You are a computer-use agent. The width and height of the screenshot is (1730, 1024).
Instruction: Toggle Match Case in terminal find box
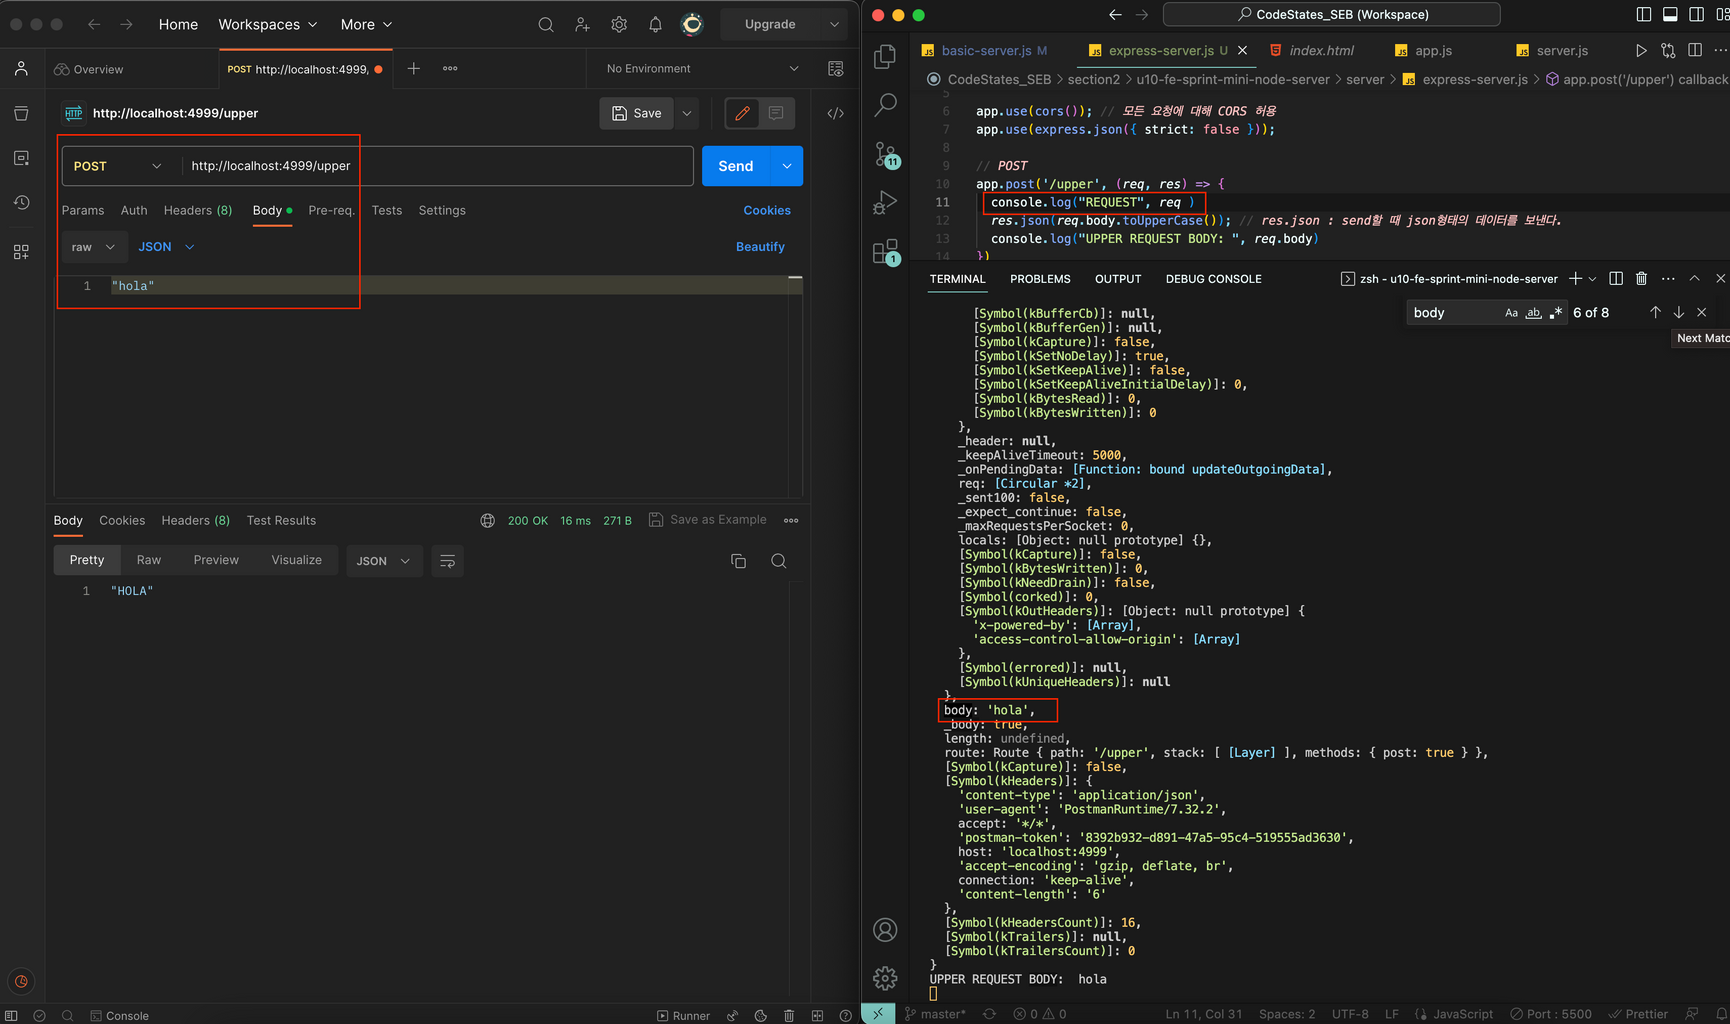tap(1511, 313)
